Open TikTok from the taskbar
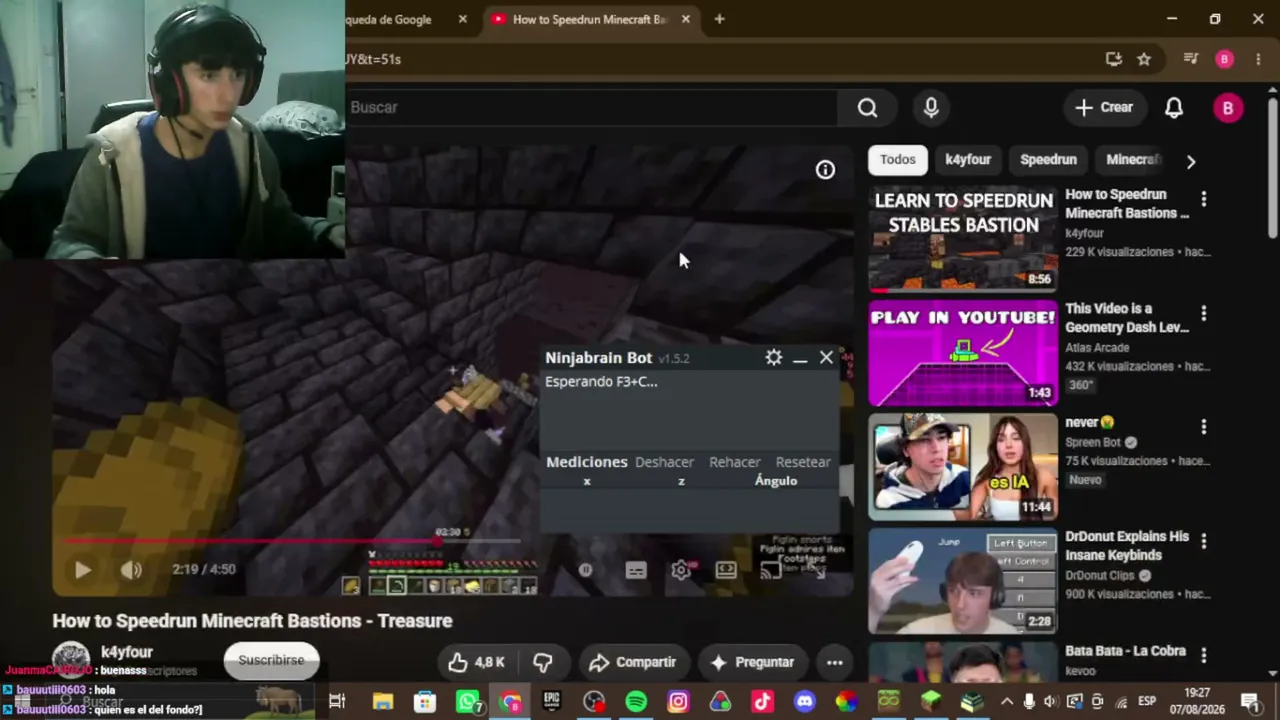 coord(762,702)
